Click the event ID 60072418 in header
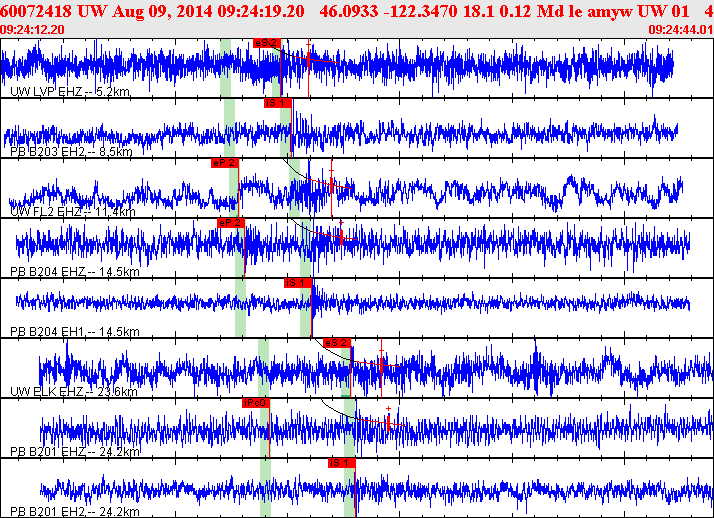 click(34, 9)
